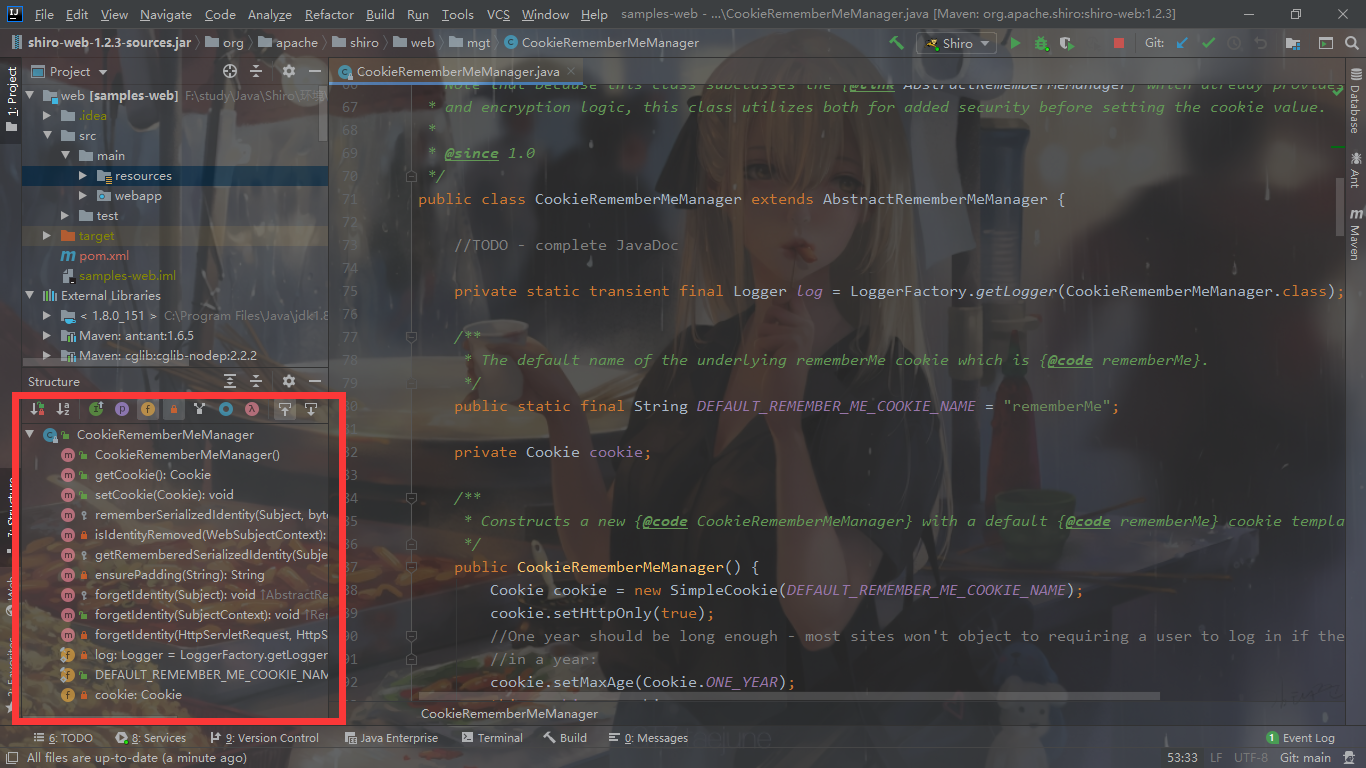Click the Sort Alphabetically icon in Structure

click(x=63, y=409)
